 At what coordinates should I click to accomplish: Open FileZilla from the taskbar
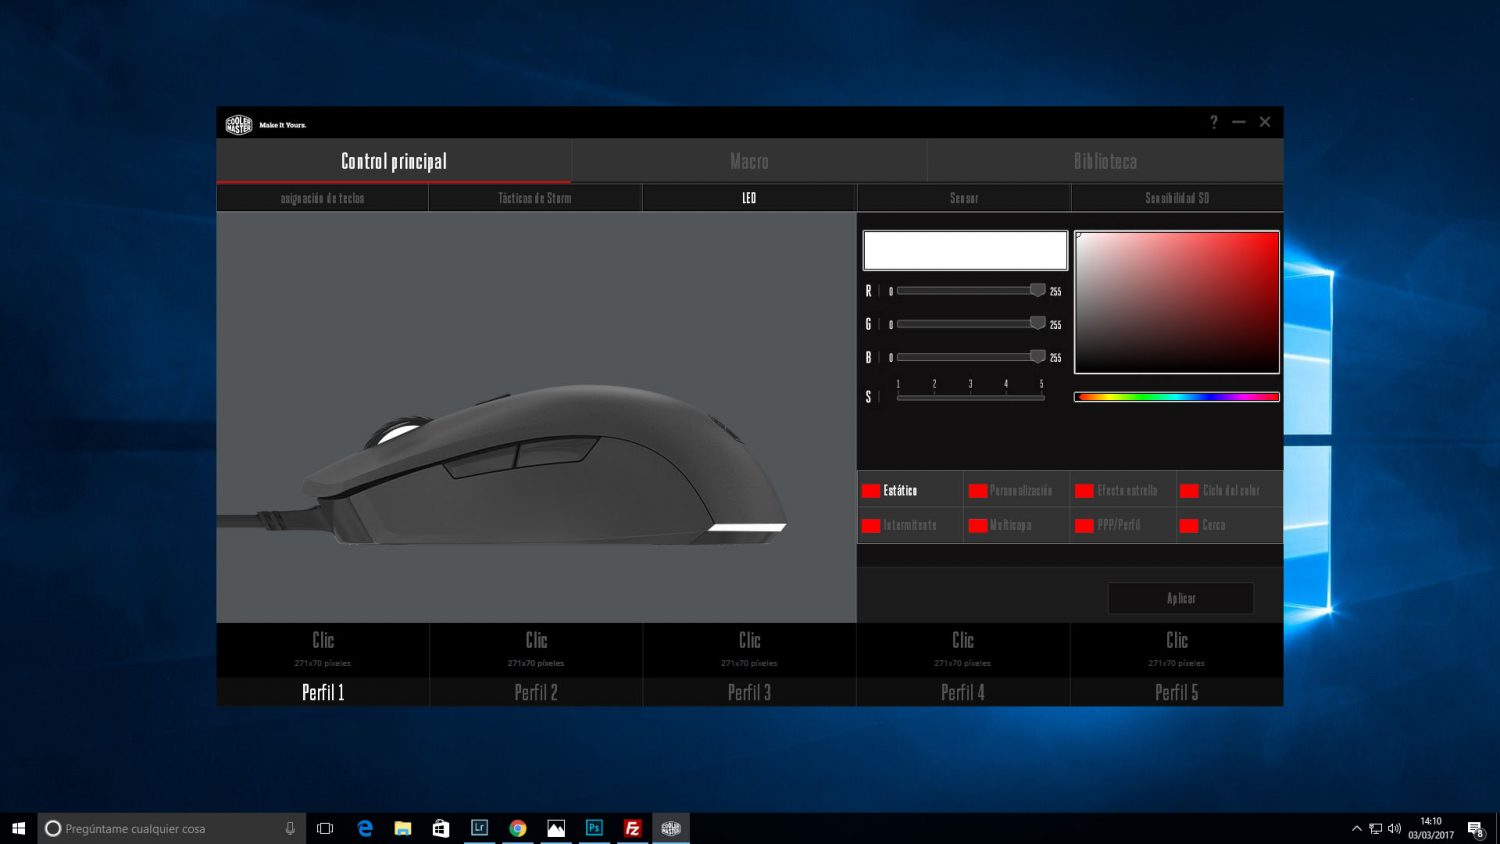[632, 828]
